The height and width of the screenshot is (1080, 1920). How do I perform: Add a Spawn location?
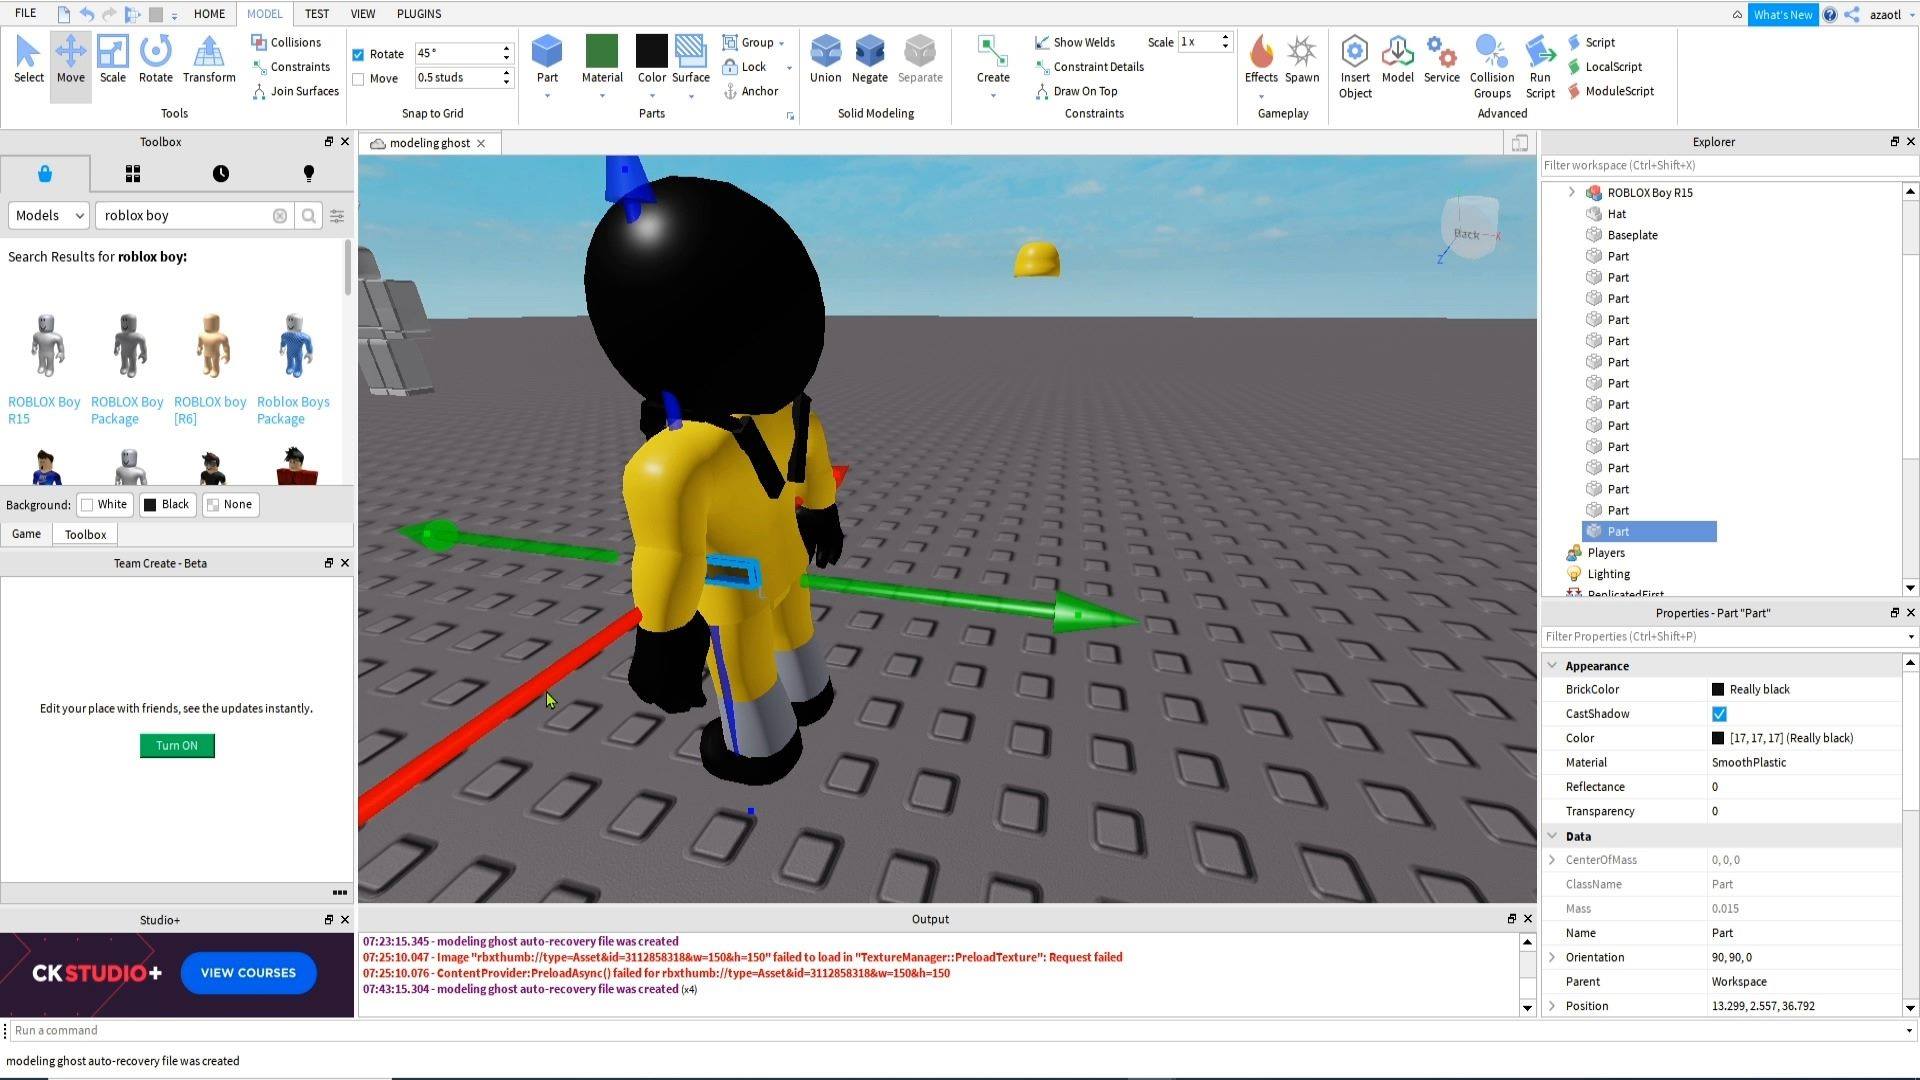[1302, 60]
